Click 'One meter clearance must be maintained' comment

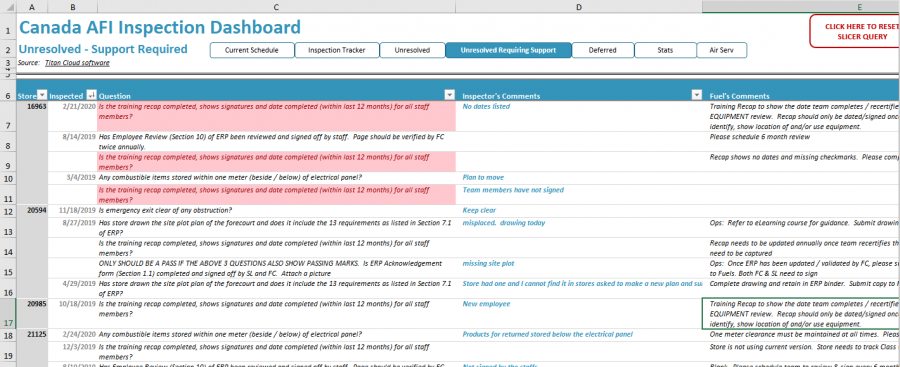[x=804, y=334]
